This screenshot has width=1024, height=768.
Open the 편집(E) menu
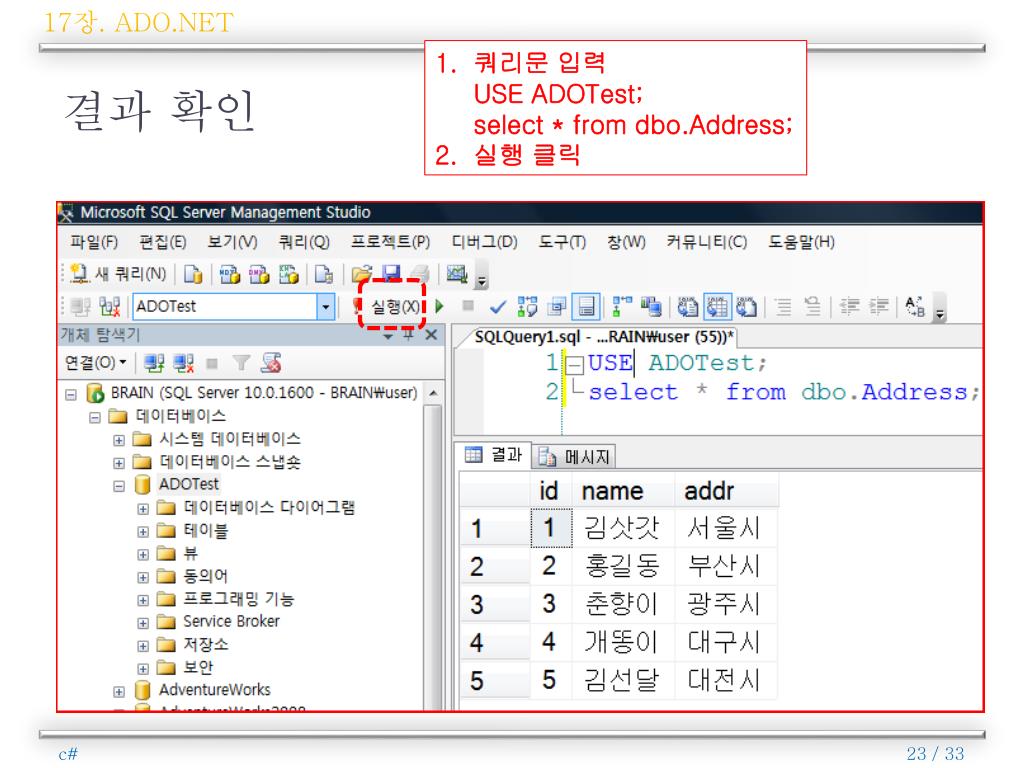(163, 242)
